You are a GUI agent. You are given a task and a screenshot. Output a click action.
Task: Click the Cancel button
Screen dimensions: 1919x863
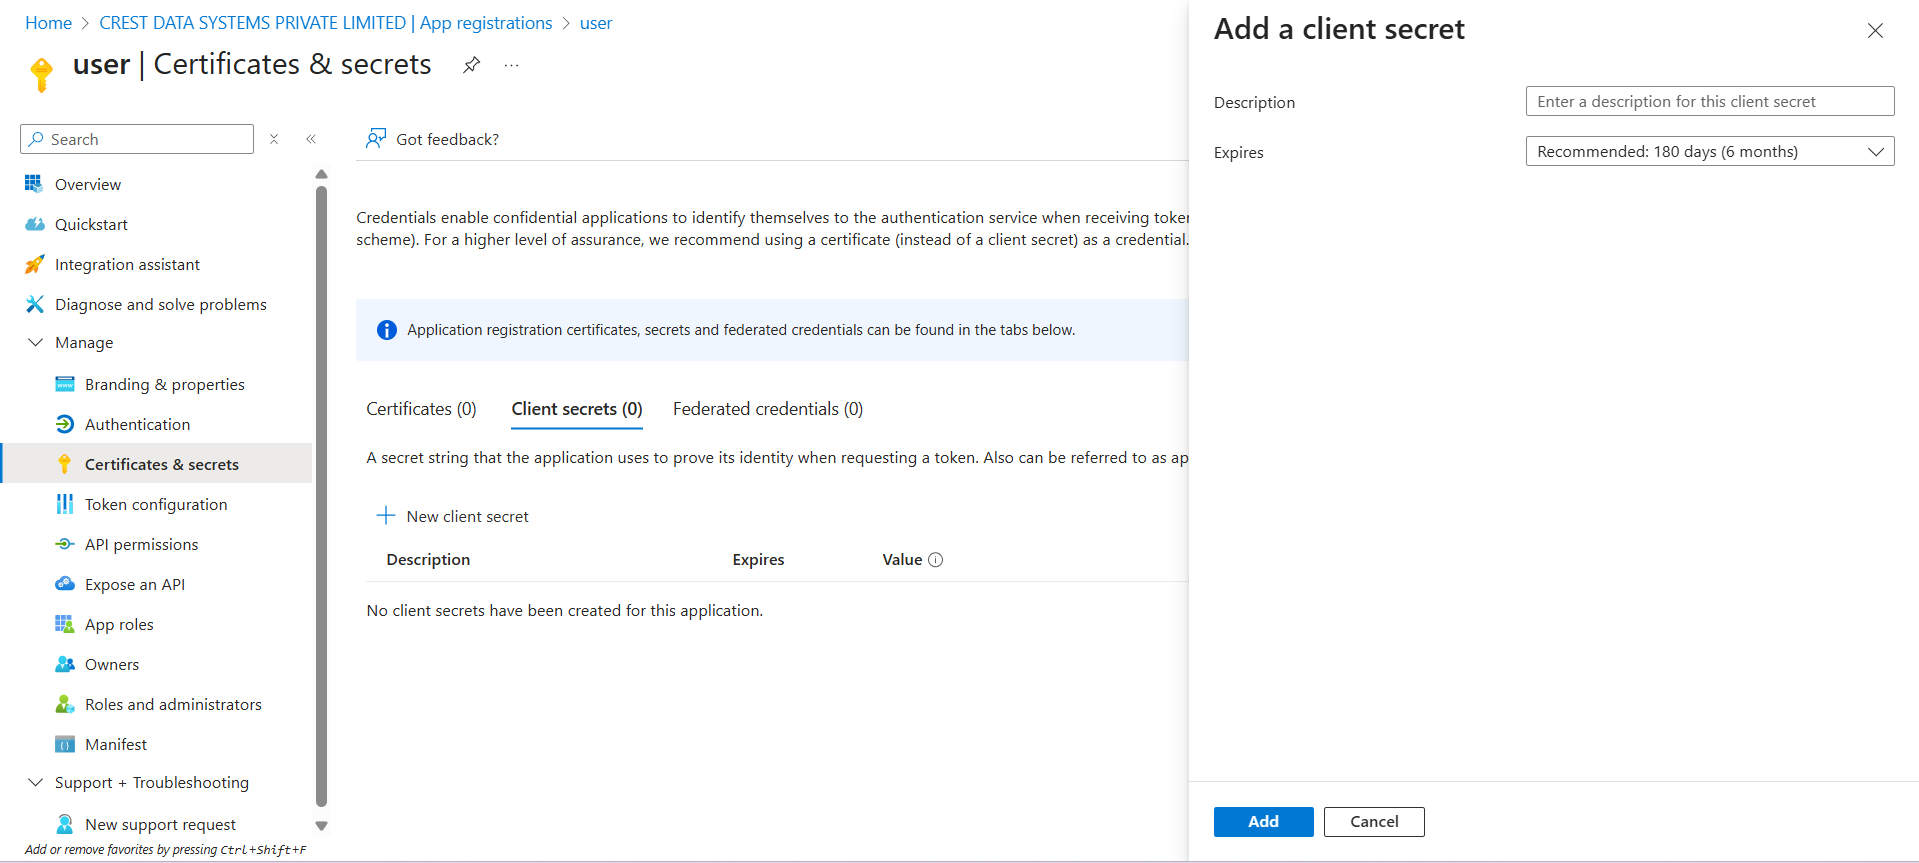pos(1374,821)
